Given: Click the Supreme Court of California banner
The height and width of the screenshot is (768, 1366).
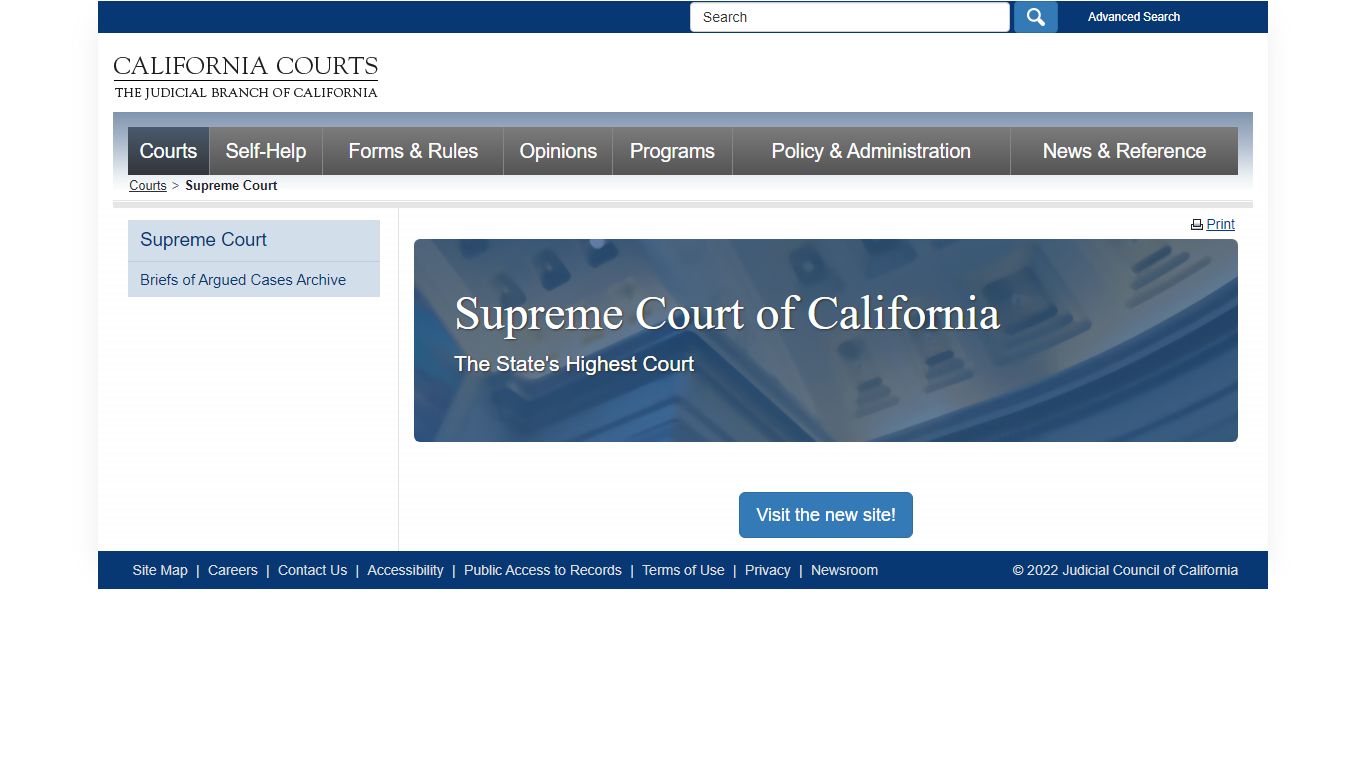Looking at the screenshot, I should pos(826,340).
